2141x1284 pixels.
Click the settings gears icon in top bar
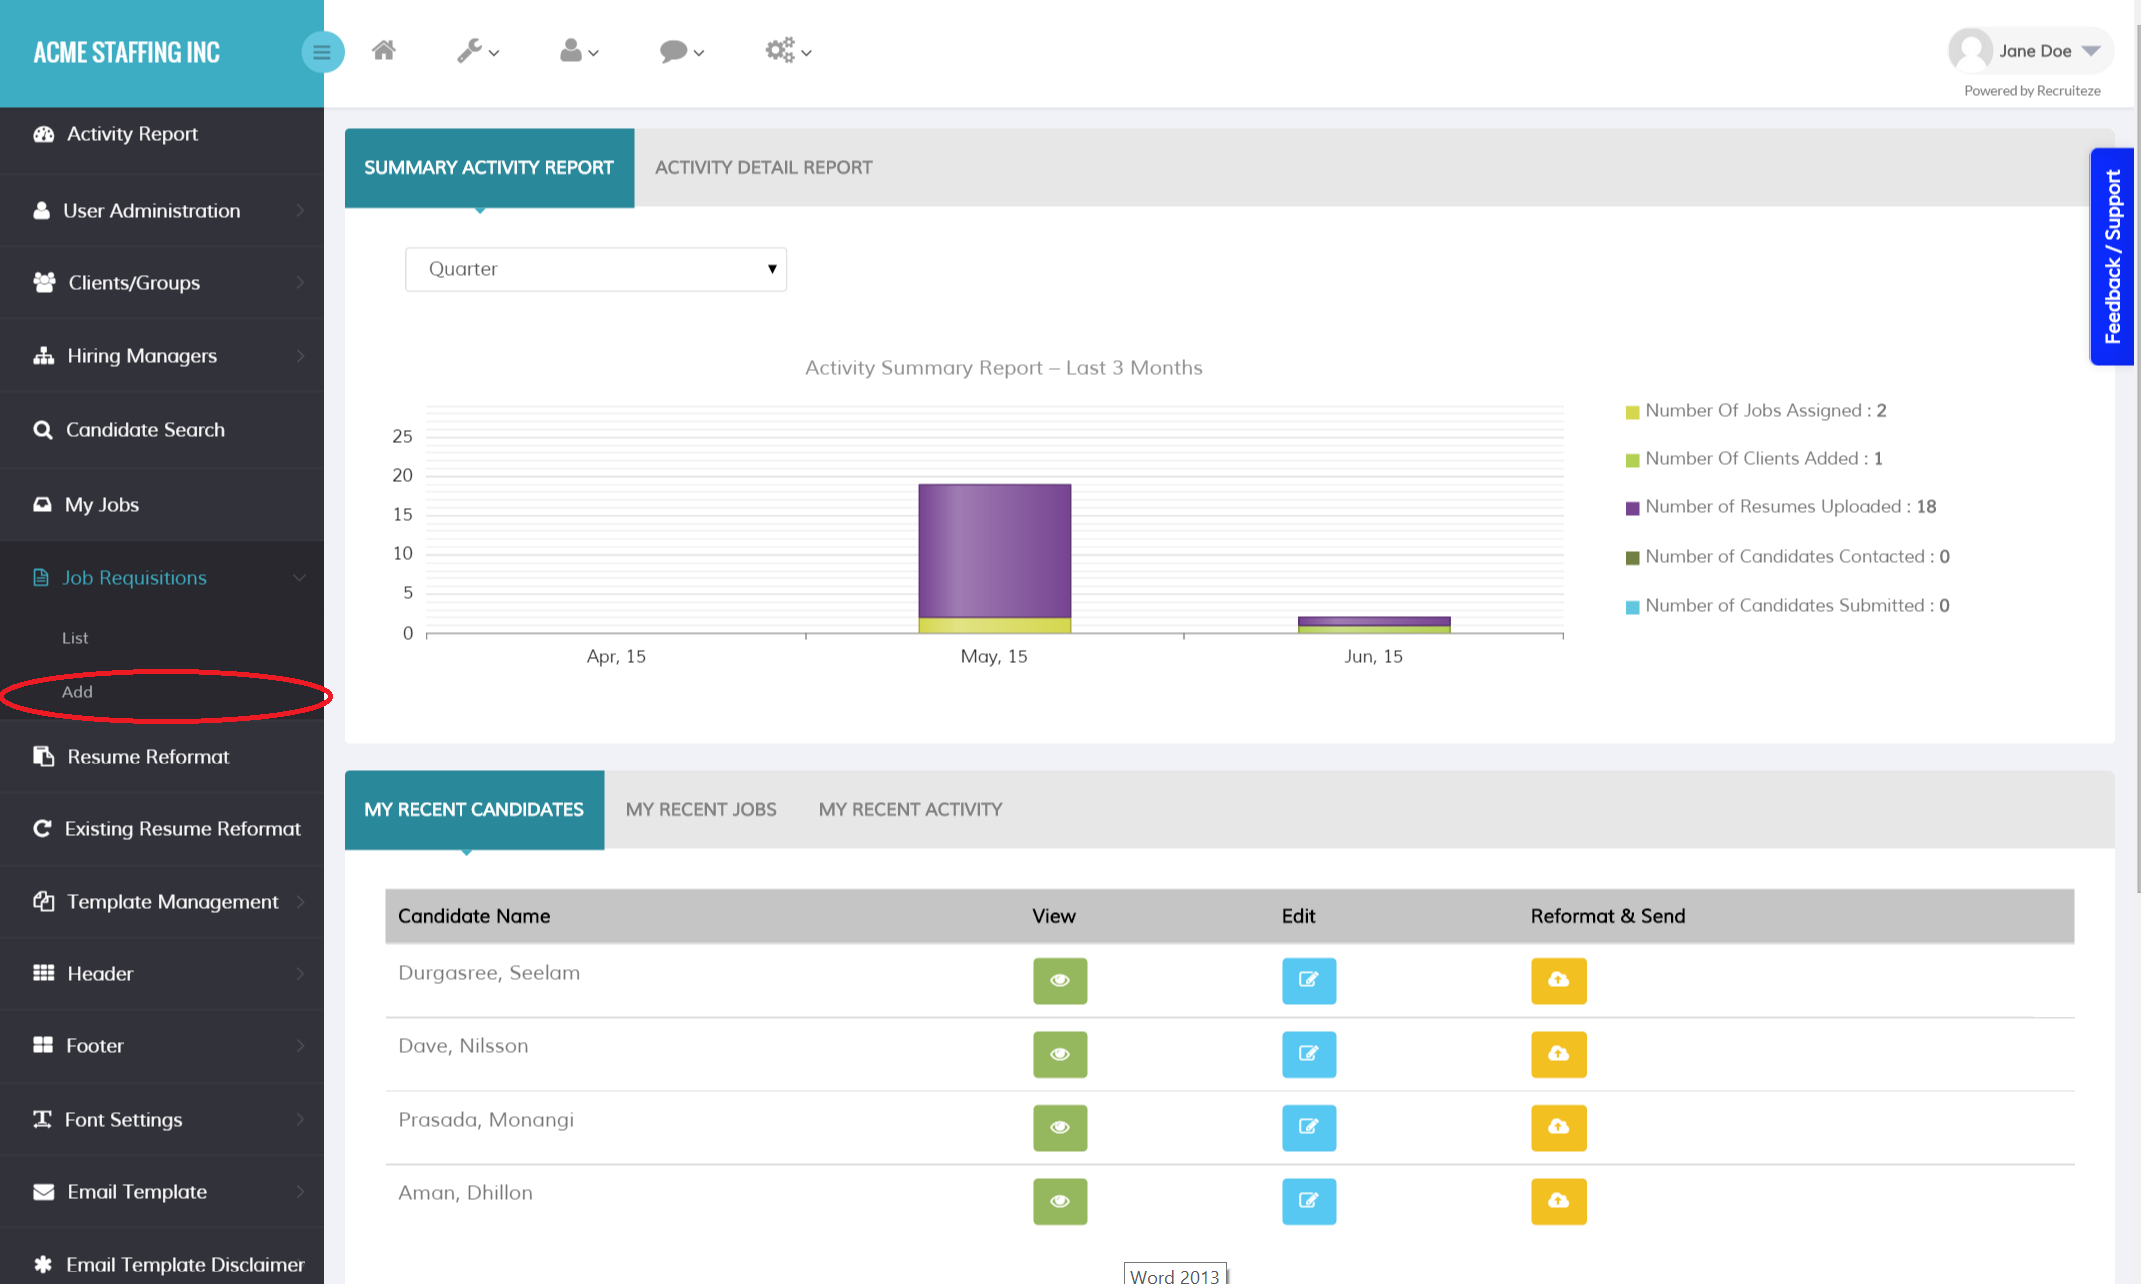(x=781, y=50)
